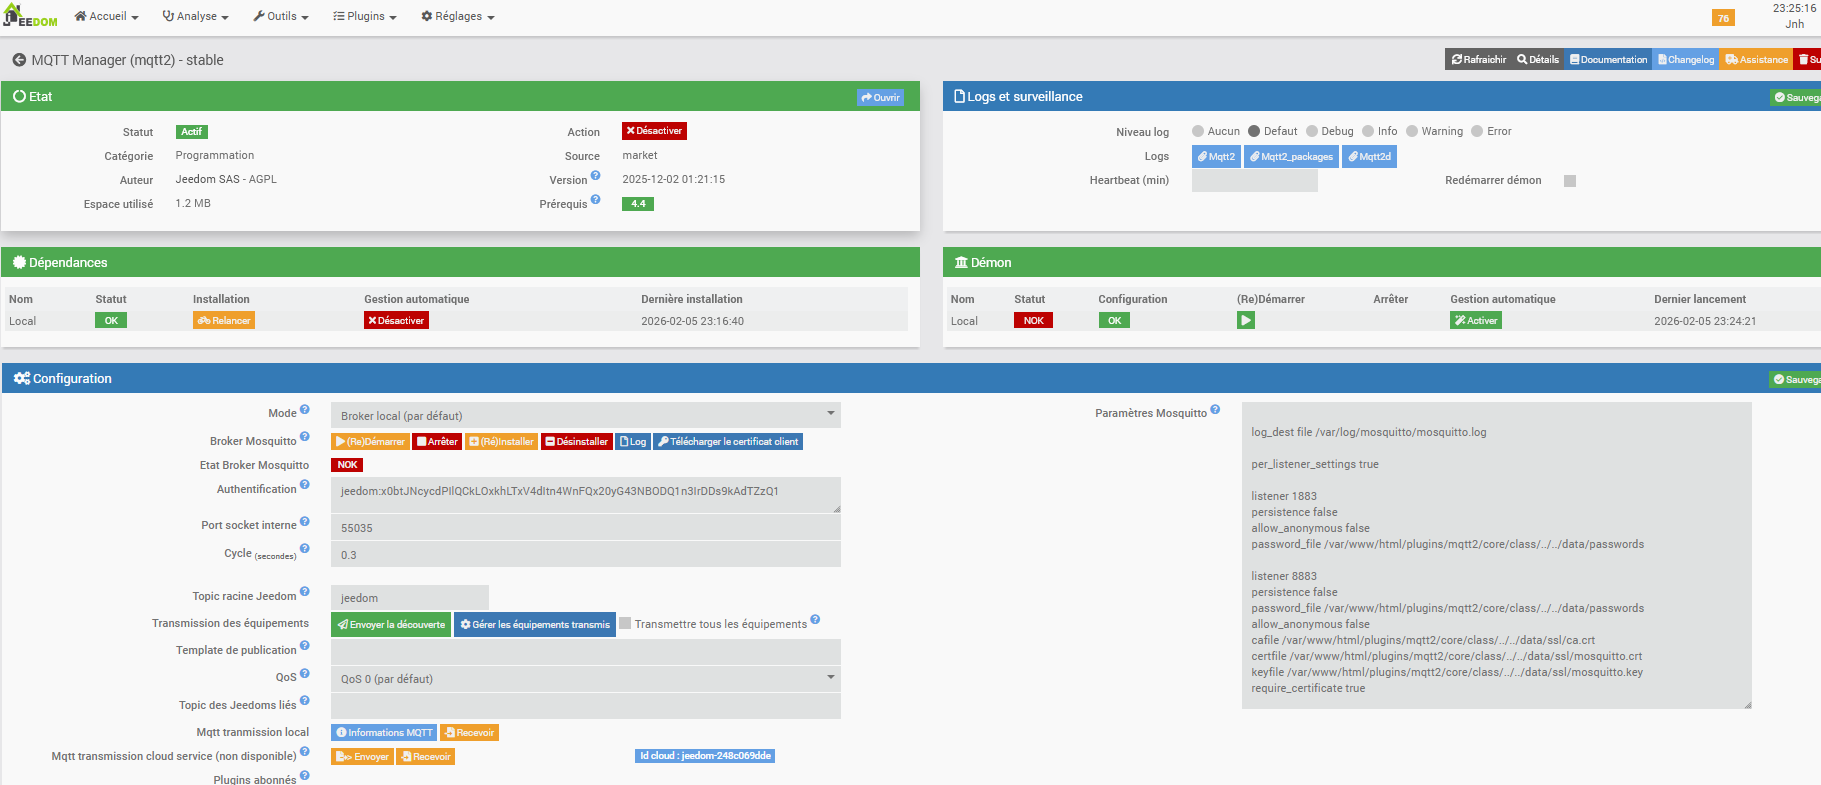The width and height of the screenshot is (1821, 785).
Task: Stop the Mosquitto broker with Arrêter
Action: coord(437,442)
